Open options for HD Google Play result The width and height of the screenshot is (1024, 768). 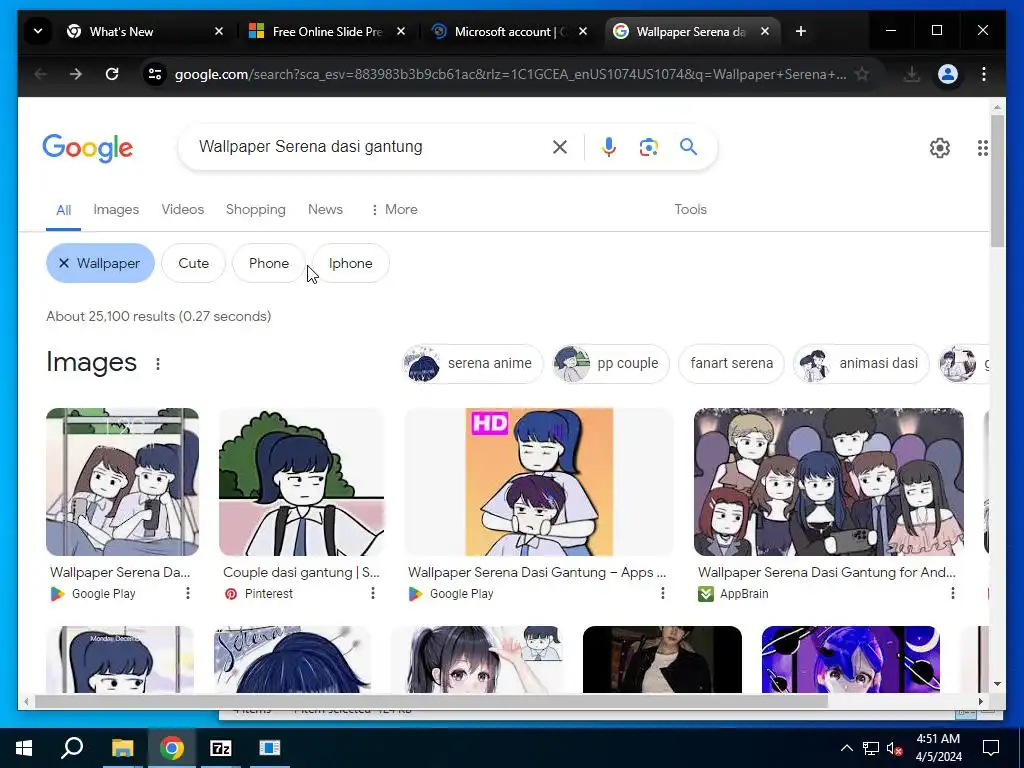pos(663,593)
